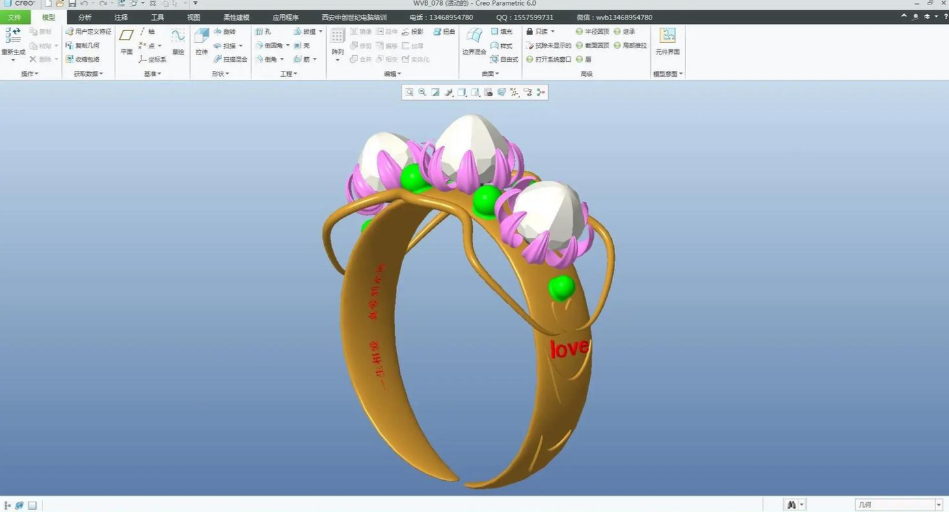
Task: Start the 拉伸 (extrude) feature
Action: click(x=202, y=41)
